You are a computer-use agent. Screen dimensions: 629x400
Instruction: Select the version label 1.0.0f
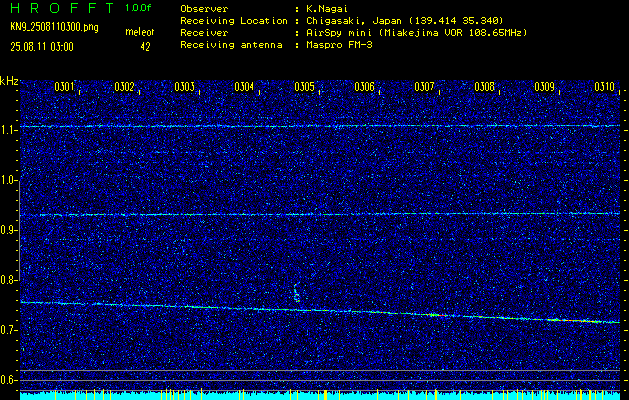138,8
